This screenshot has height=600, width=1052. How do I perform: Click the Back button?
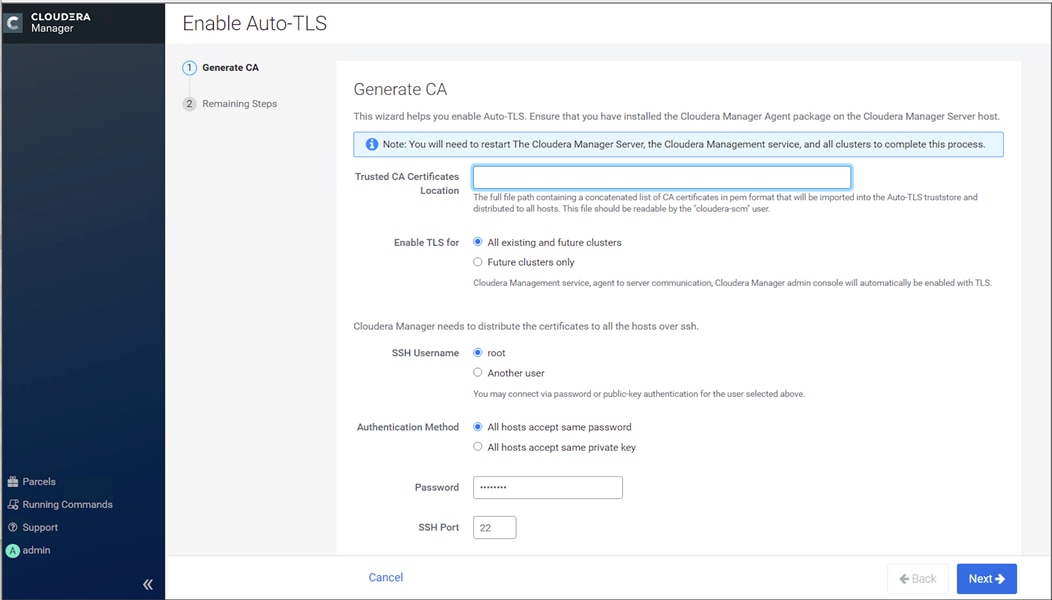(918, 579)
